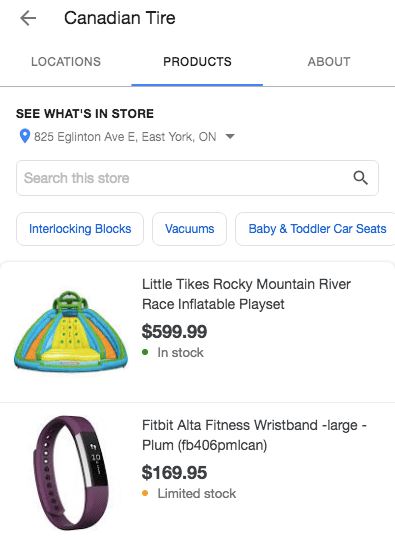Open Little Tikes Rocky Mountain Playset title

[246, 294]
